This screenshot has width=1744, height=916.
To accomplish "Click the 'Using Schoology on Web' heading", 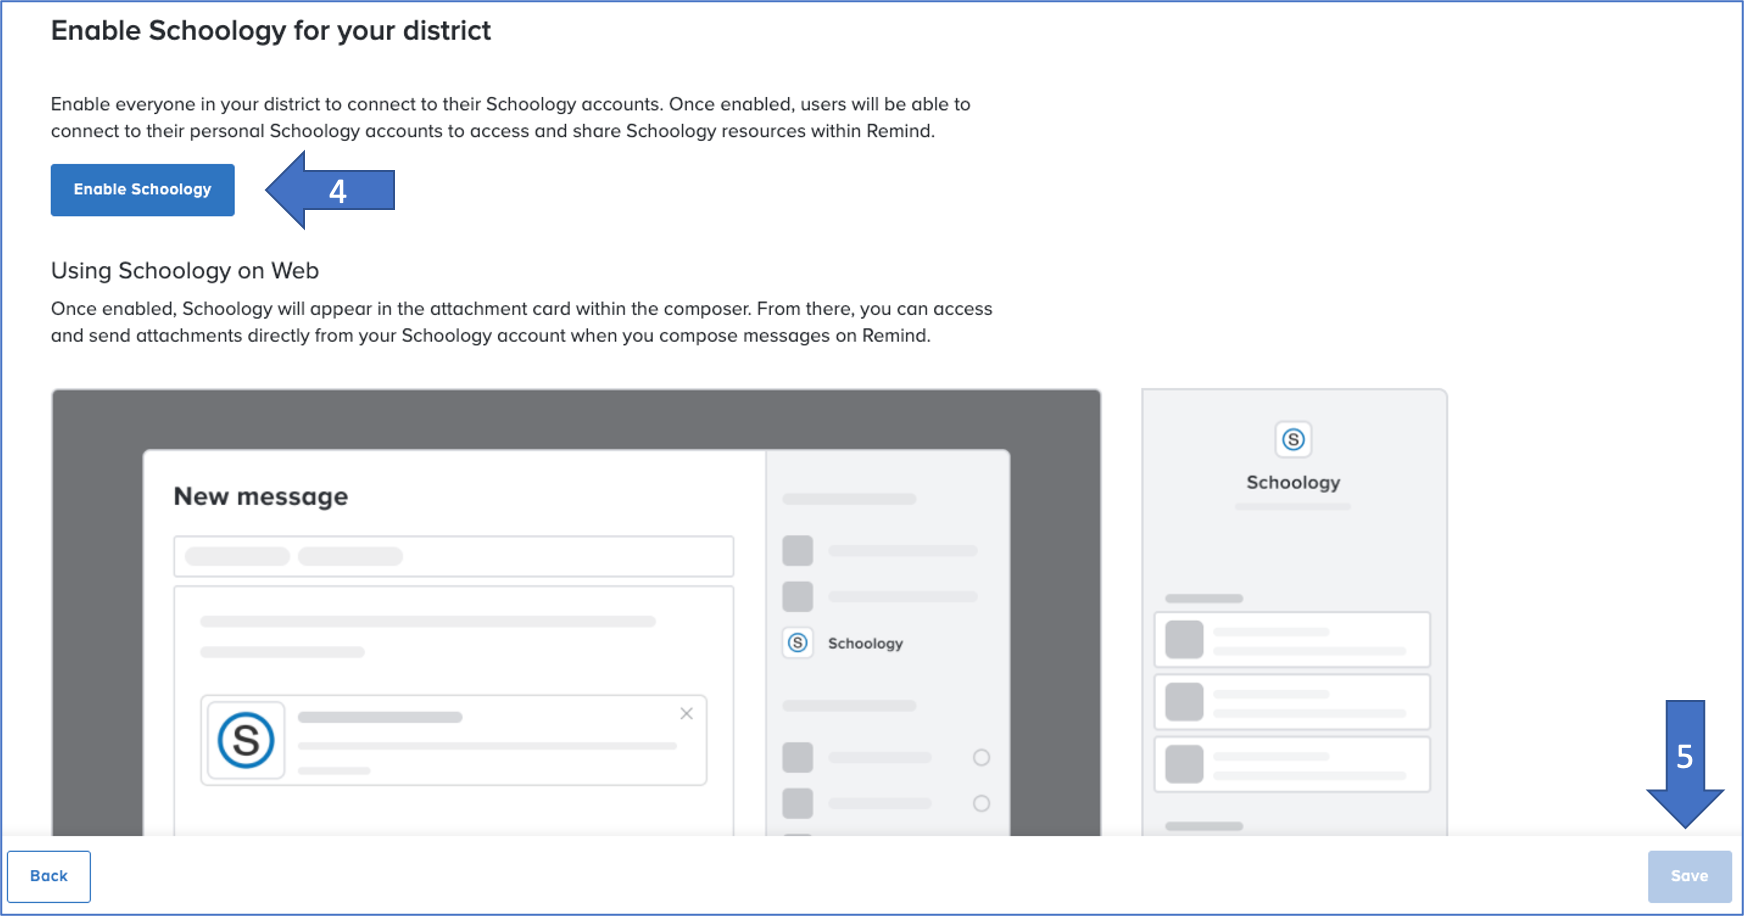I will pos(185,271).
